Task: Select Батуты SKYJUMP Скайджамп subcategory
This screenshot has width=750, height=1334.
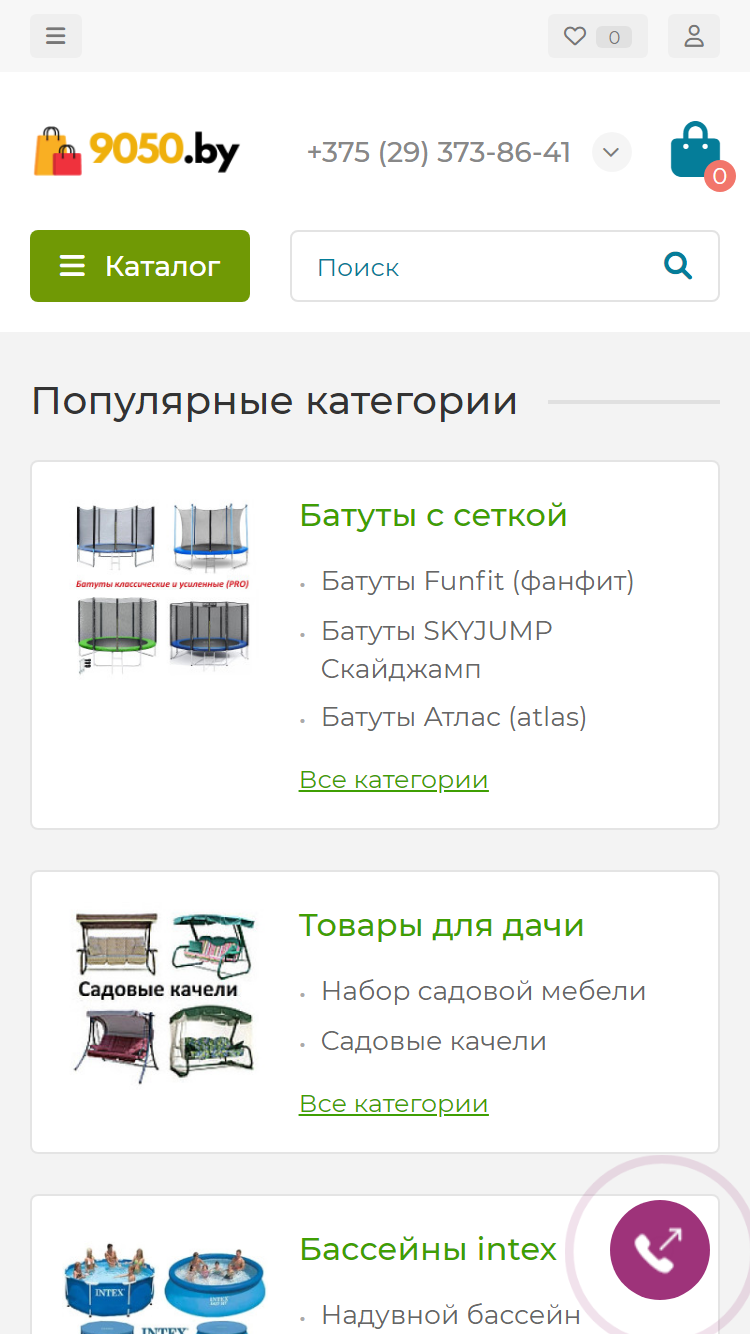Action: [437, 650]
